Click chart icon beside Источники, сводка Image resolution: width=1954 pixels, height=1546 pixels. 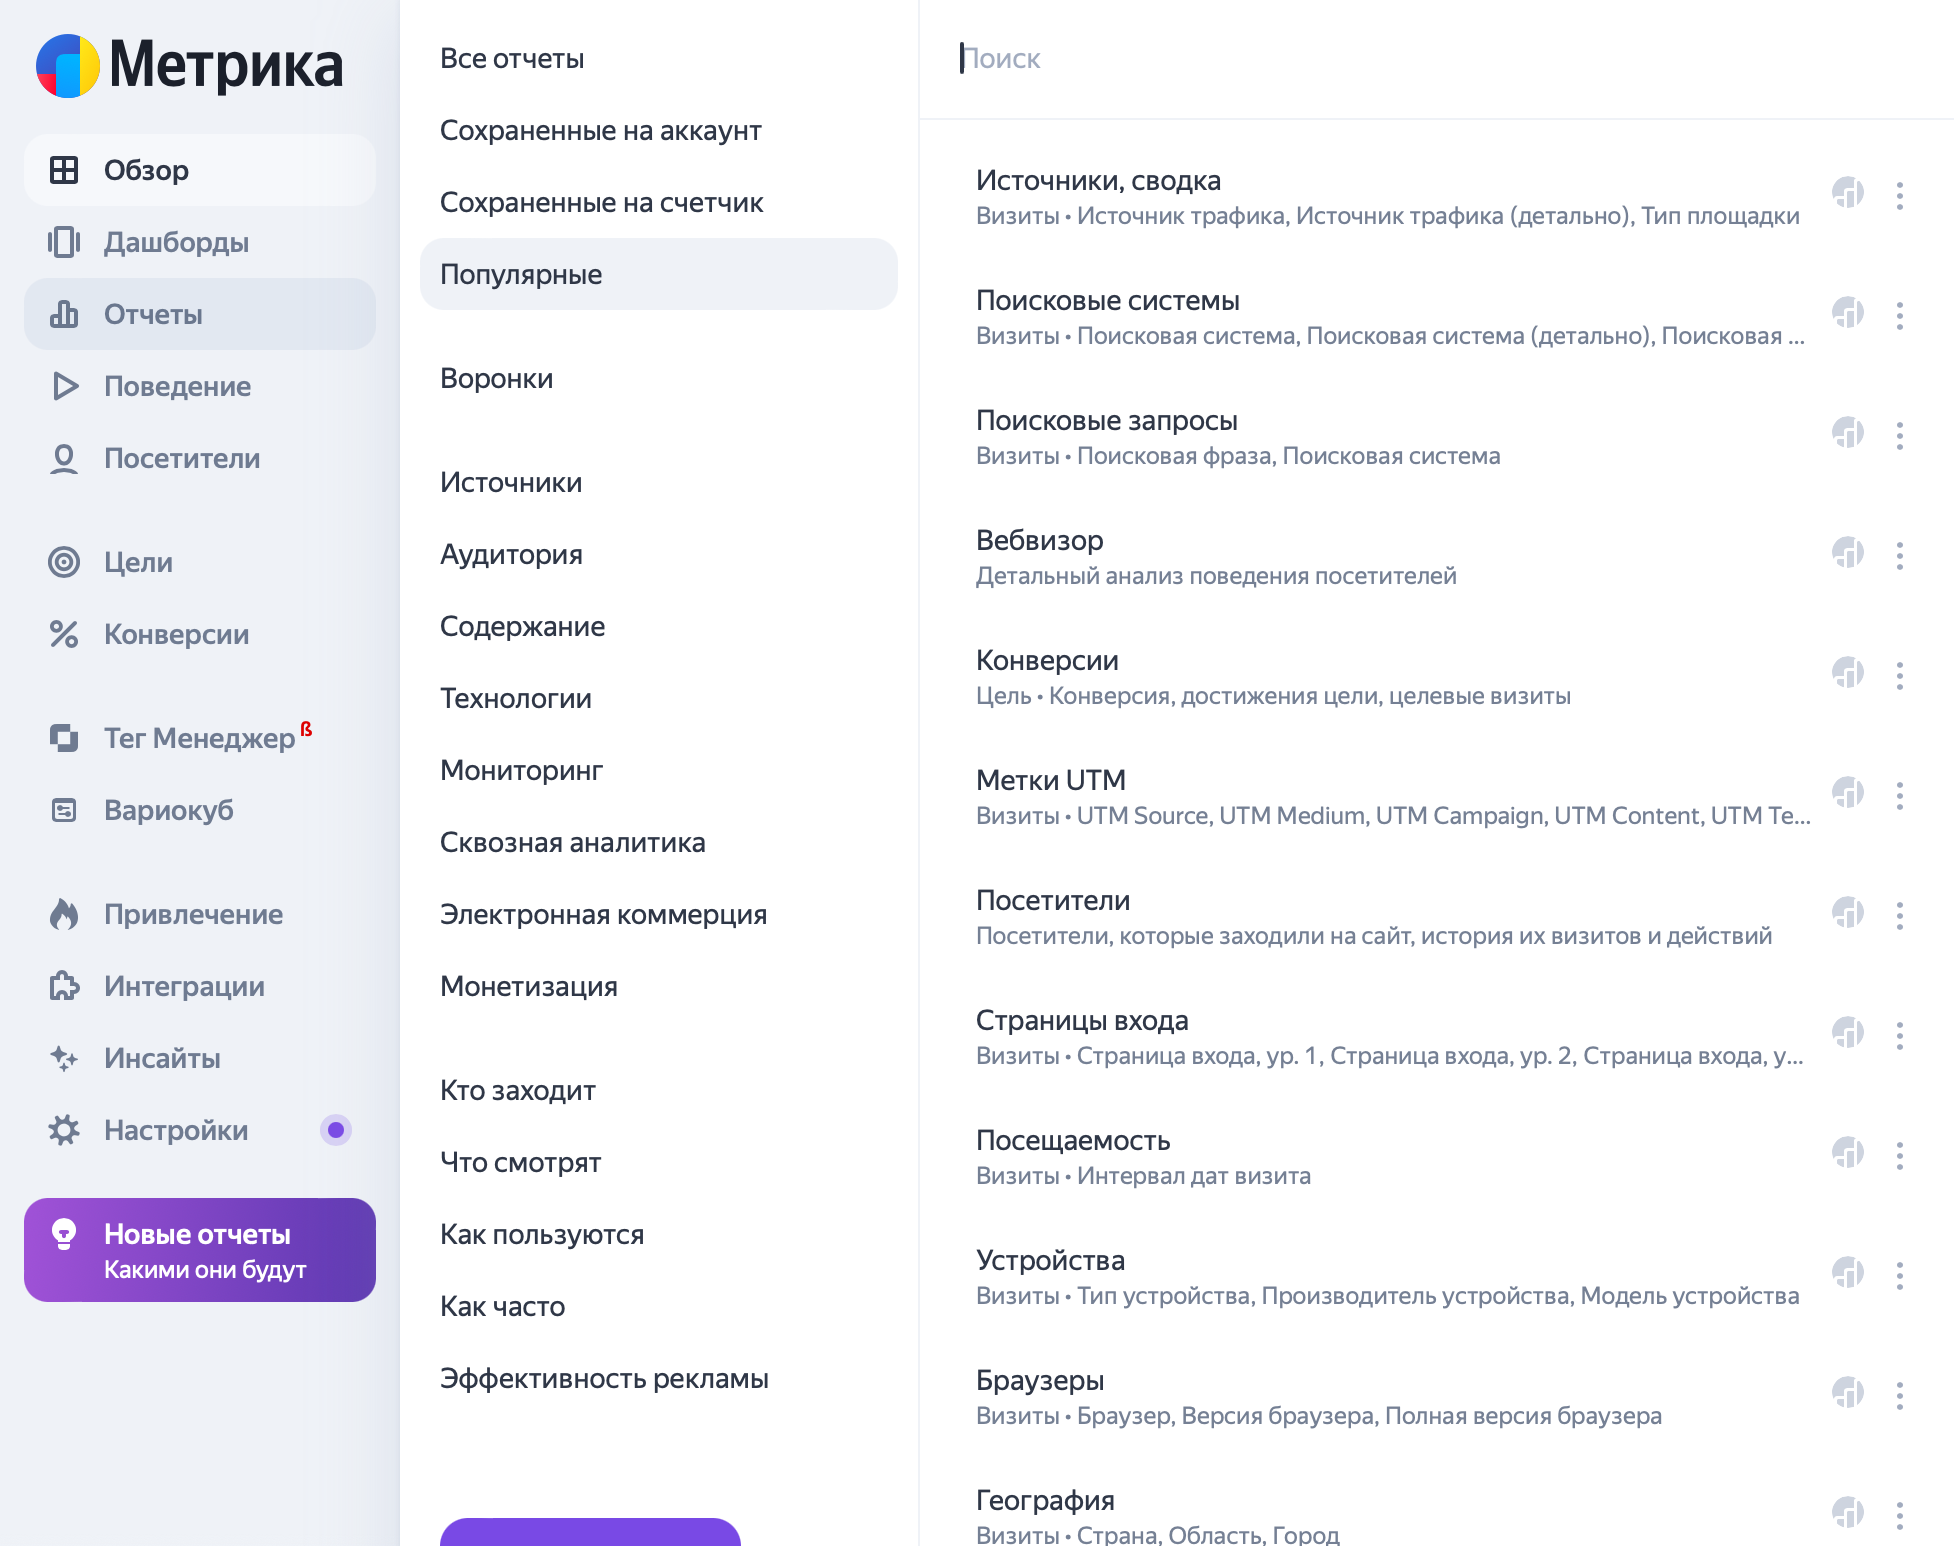tap(1847, 192)
